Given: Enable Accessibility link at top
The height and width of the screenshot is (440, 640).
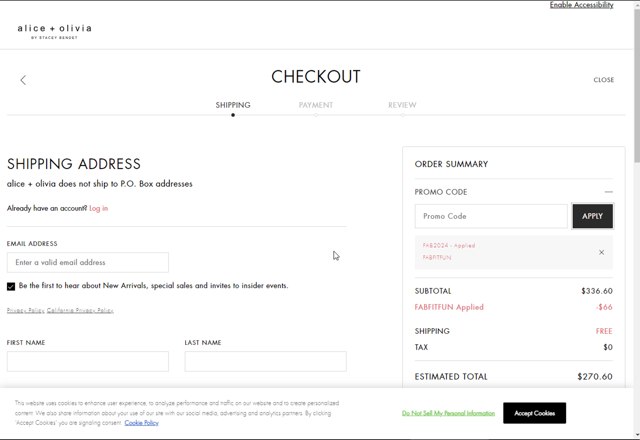Looking at the screenshot, I should click(x=581, y=5).
